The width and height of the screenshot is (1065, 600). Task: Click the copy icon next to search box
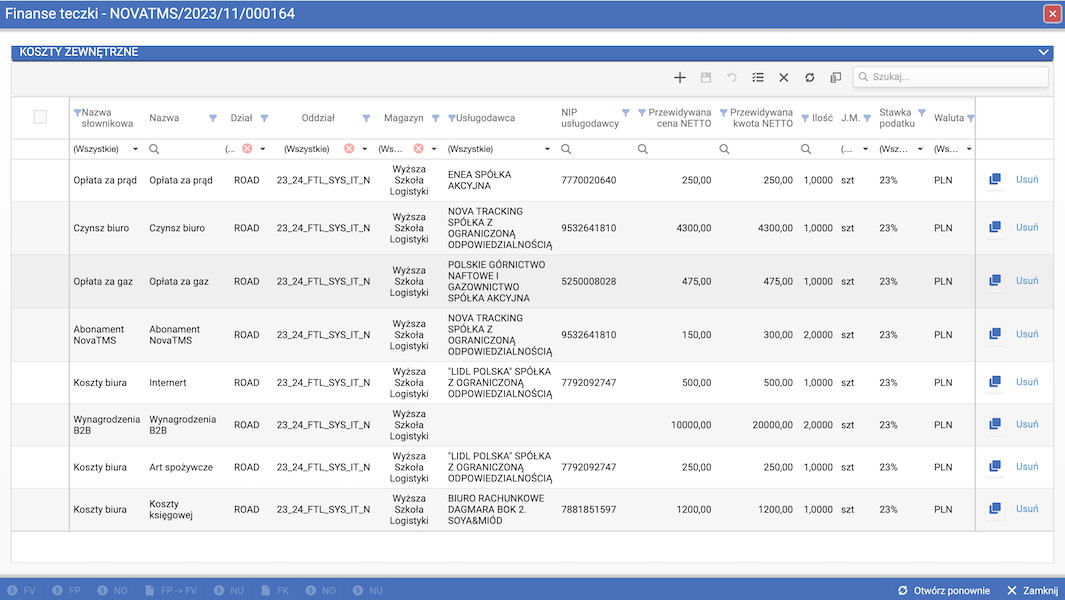click(x=836, y=77)
